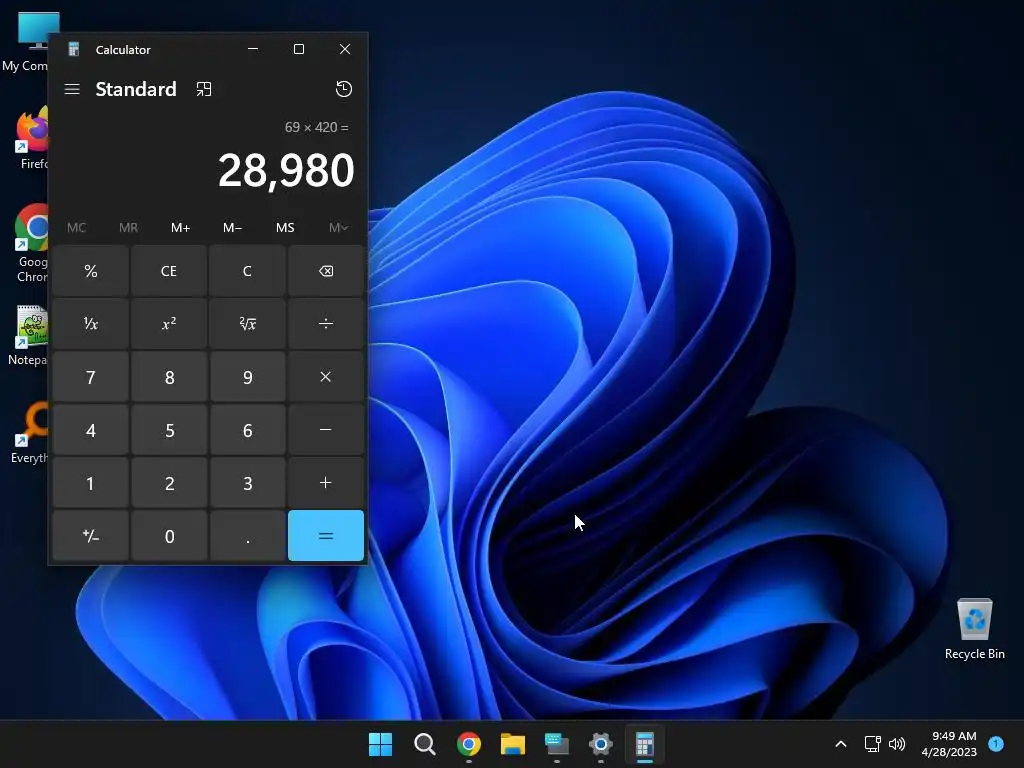The width and height of the screenshot is (1024, 768).
Task: Close the Calculator window
Action: click(345, 49)
